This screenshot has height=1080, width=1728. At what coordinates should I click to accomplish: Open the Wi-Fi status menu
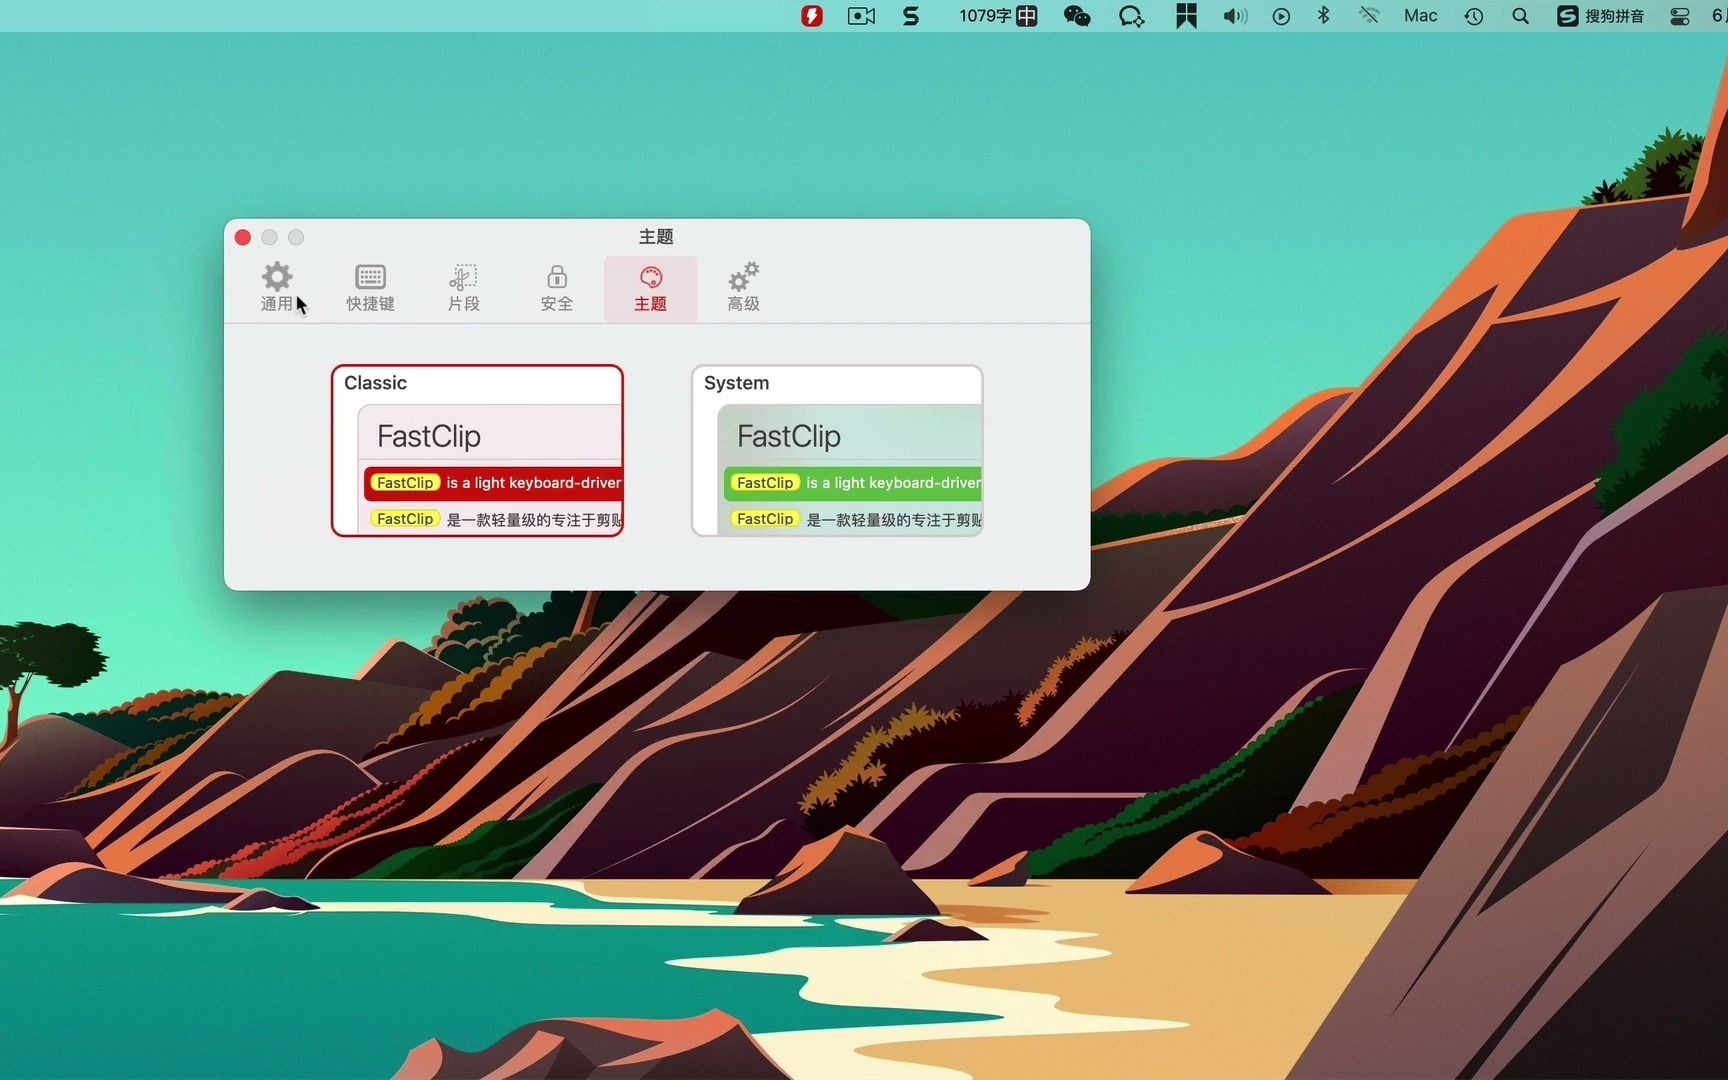pyautogui.click(x=1369, y=16)
